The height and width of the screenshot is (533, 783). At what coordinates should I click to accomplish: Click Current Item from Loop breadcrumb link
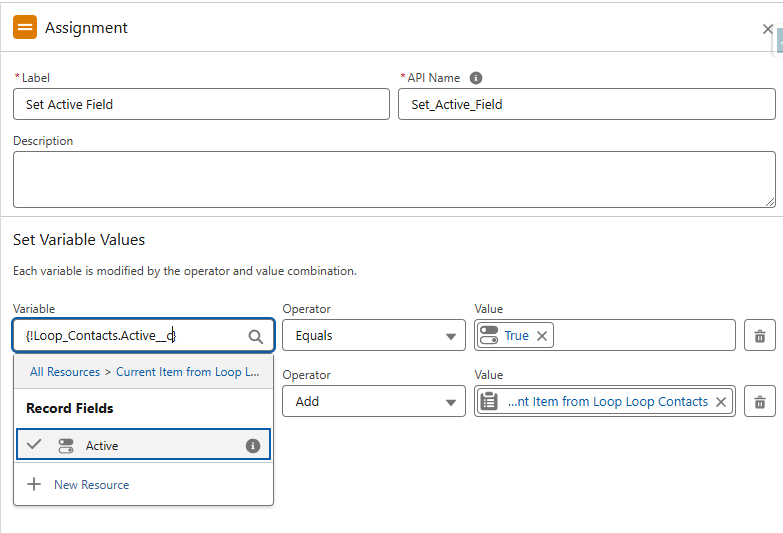[187, 372]
